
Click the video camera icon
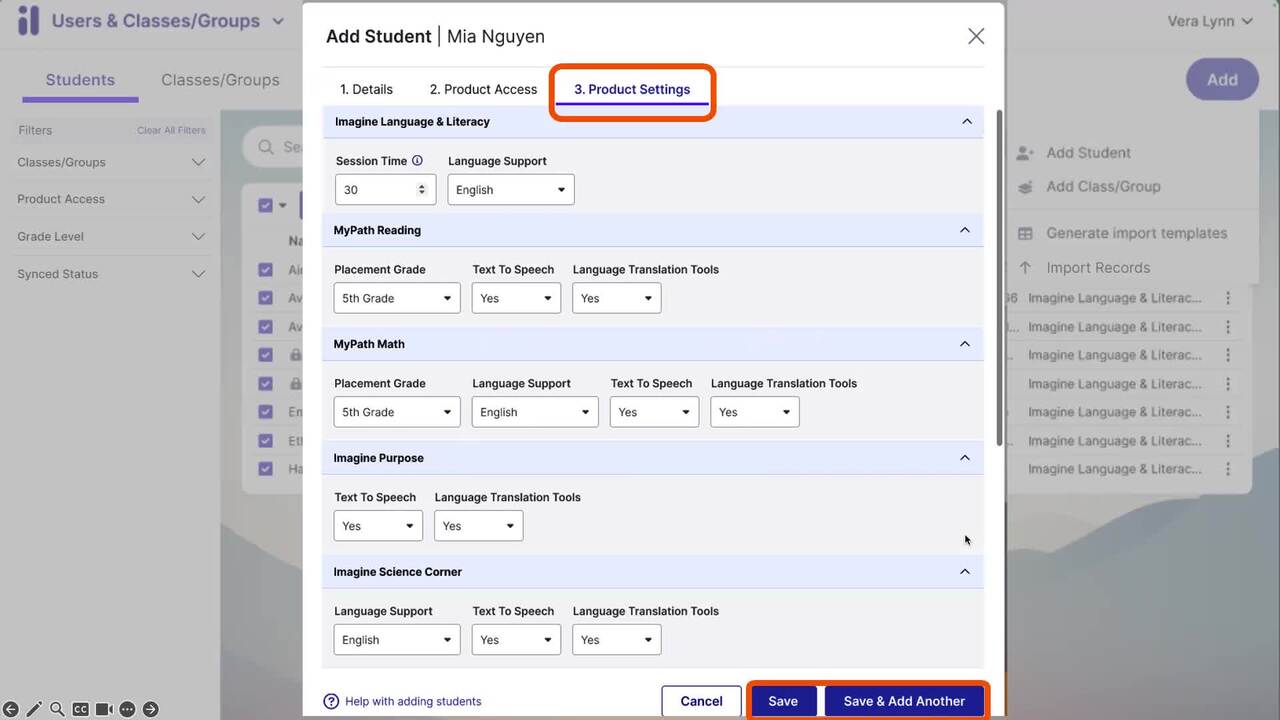coord(104,709)
